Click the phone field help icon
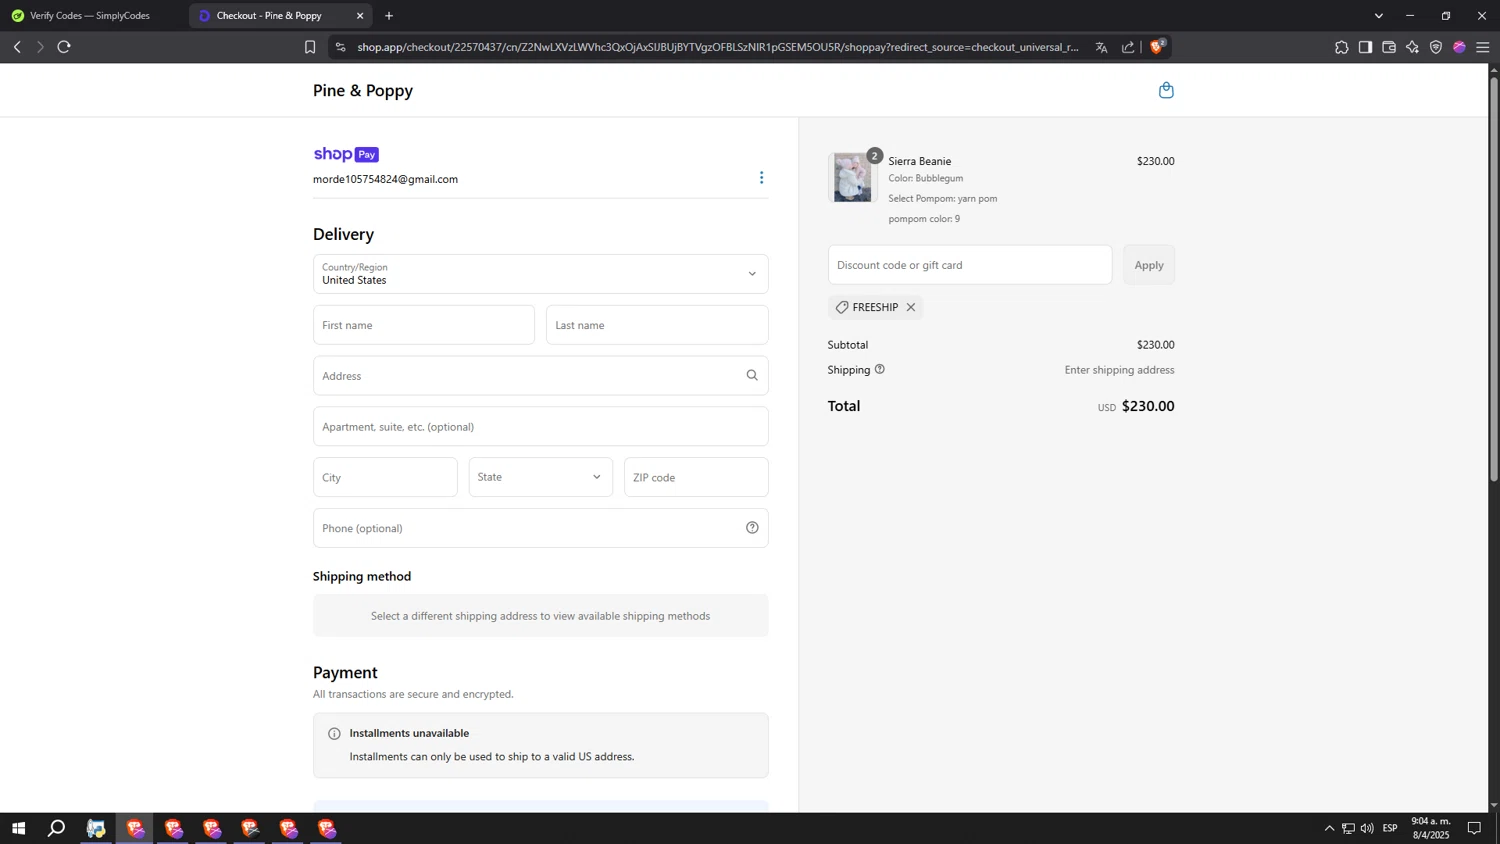Image resolution: width=1500 pixels, height=844 pixels. [x=752, y=528]
